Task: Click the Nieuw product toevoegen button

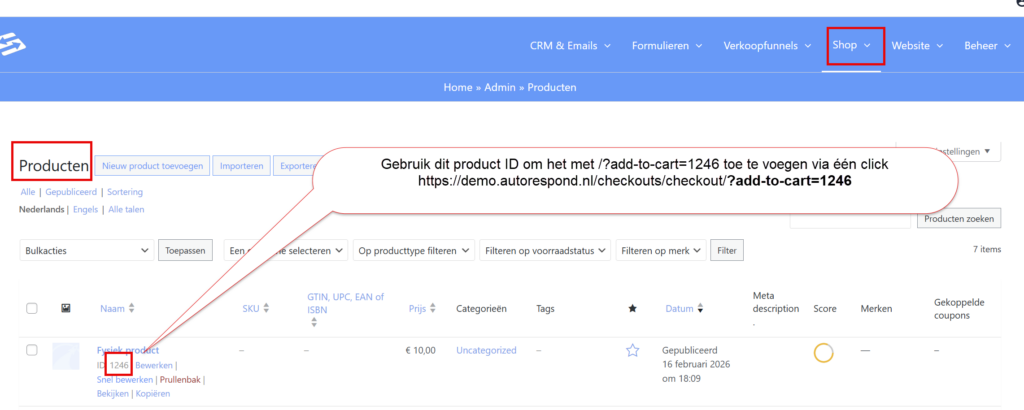Action: [153, 165]
